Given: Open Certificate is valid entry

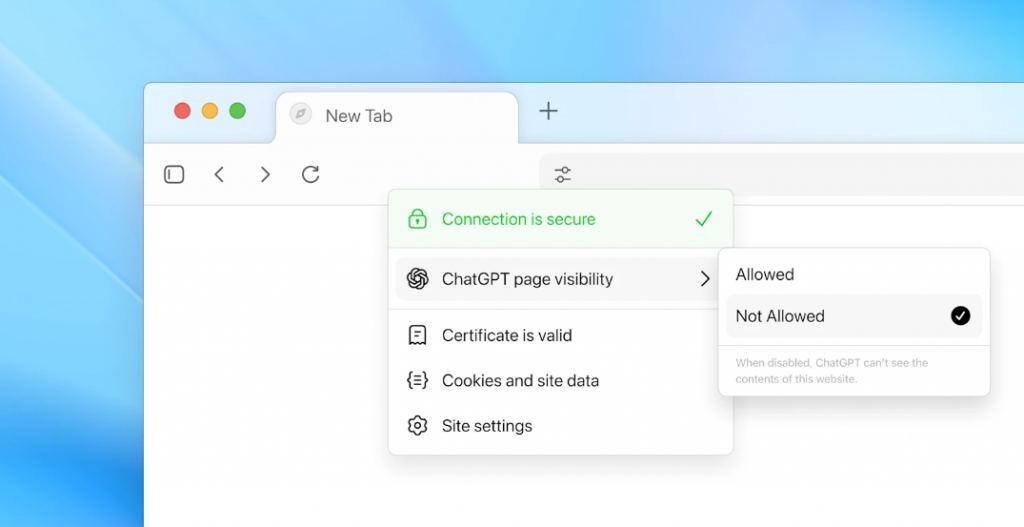Looking at the screenshot, I should [x=560, y=335].
